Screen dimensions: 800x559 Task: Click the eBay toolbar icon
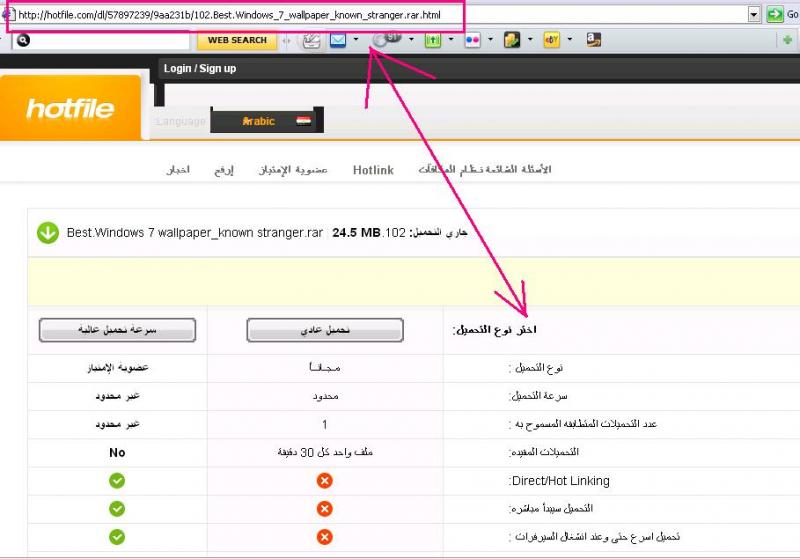click(551, 40)
